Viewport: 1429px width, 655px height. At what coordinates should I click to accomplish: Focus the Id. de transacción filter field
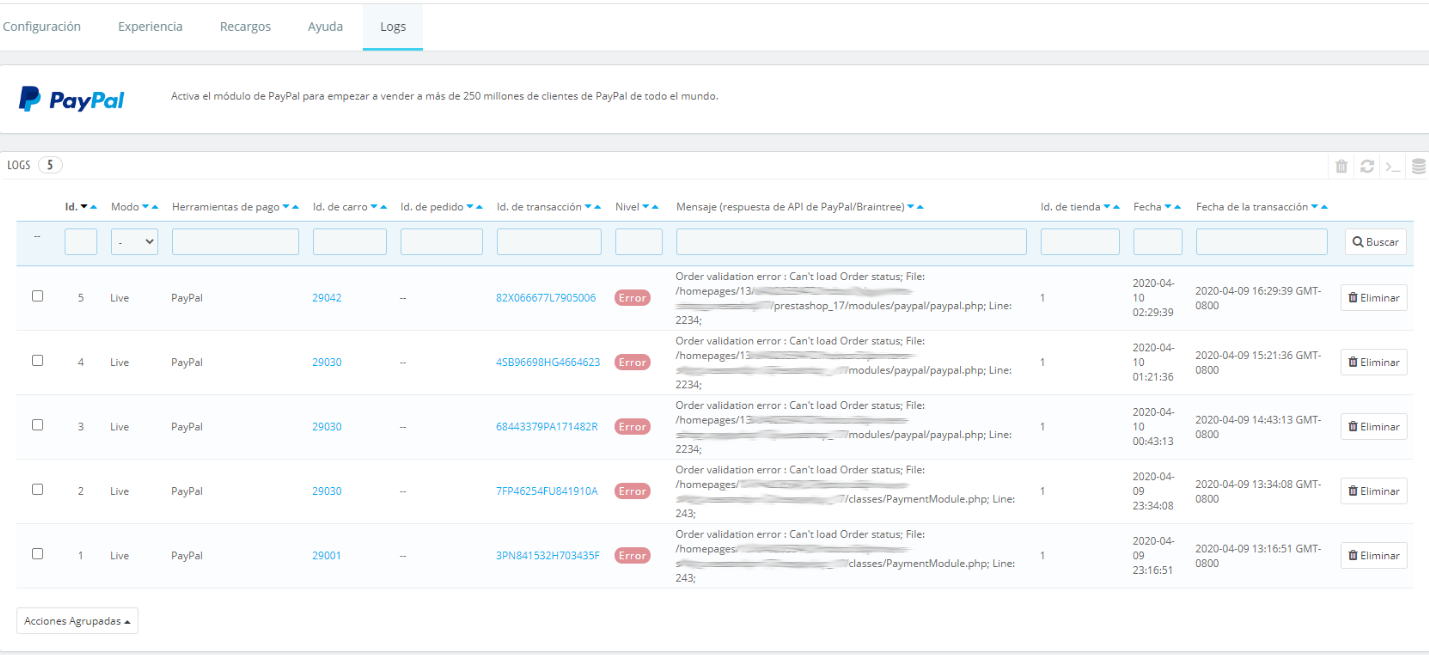(549, 242)
